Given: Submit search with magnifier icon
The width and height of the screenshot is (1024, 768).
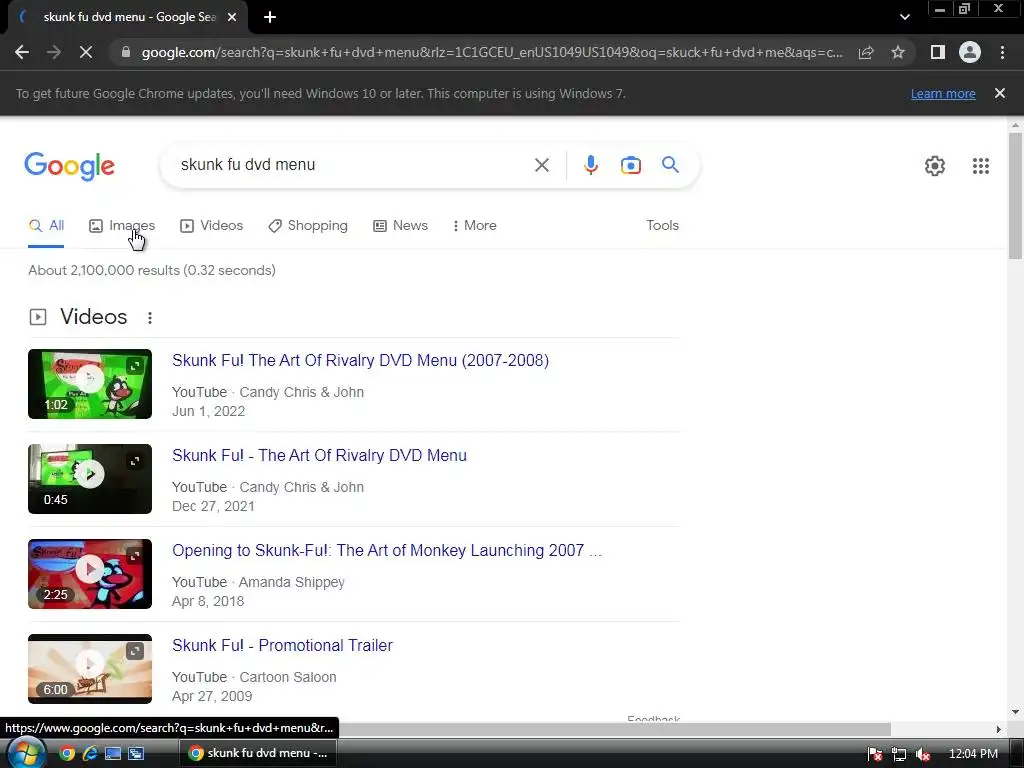Looking at the screenshot, I should pos(671,165).
